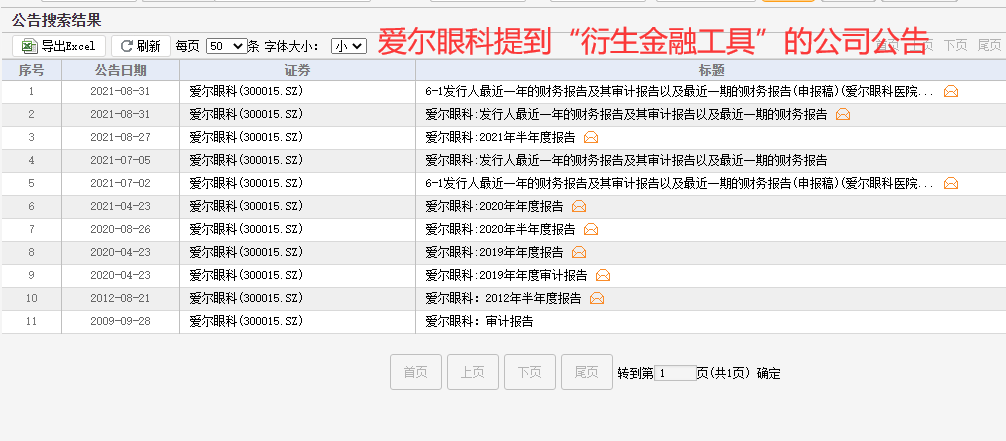Open 爱尔眼科:2012年半年度报告 title
Viewport: 1006px width, 441px height.
pos(503,298)
